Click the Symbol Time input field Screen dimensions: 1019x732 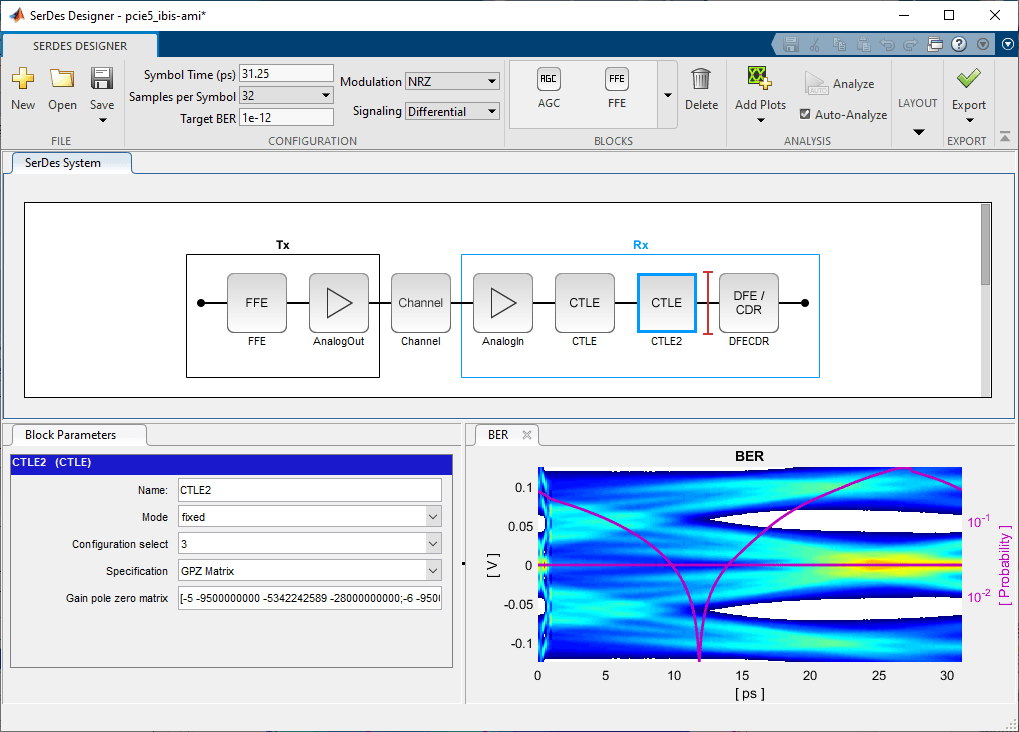286,73
